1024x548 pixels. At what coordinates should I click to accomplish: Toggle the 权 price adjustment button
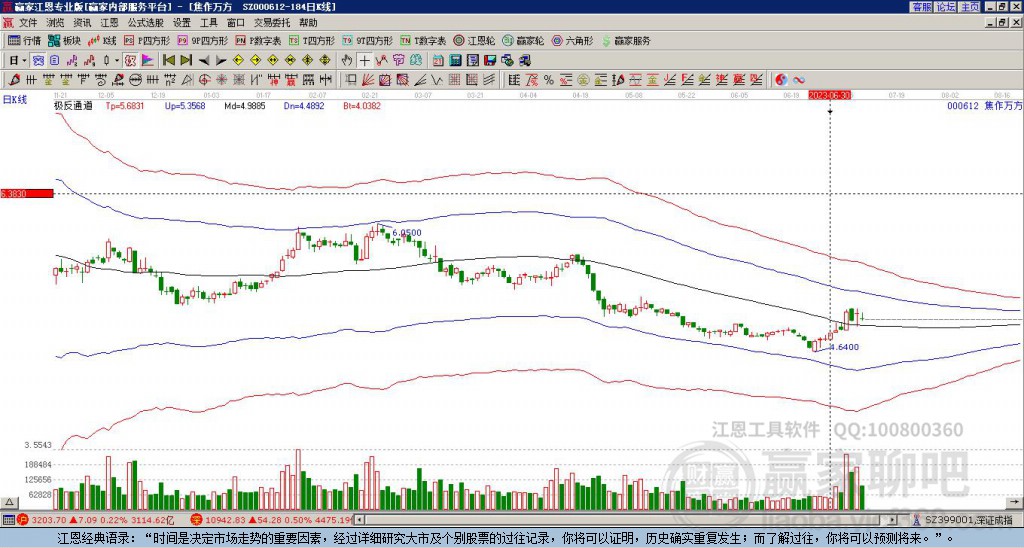point(130,61)
